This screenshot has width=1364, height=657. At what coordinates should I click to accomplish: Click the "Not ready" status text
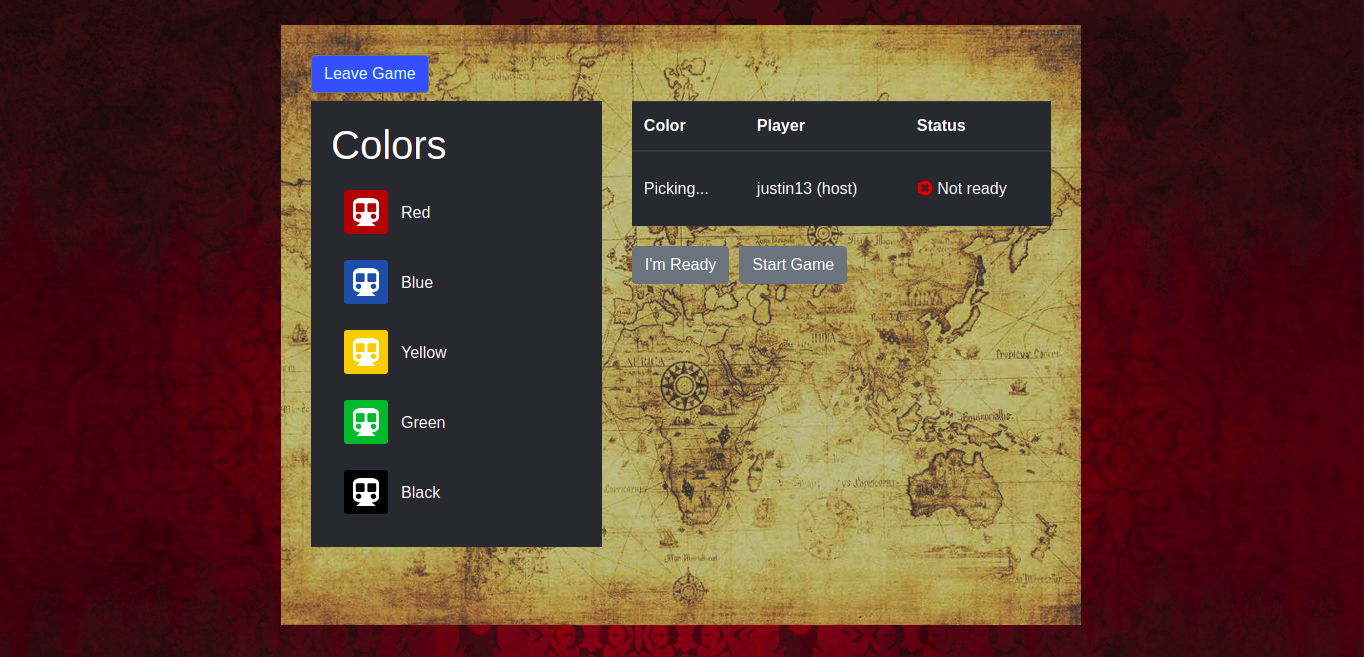coord(971,189)
